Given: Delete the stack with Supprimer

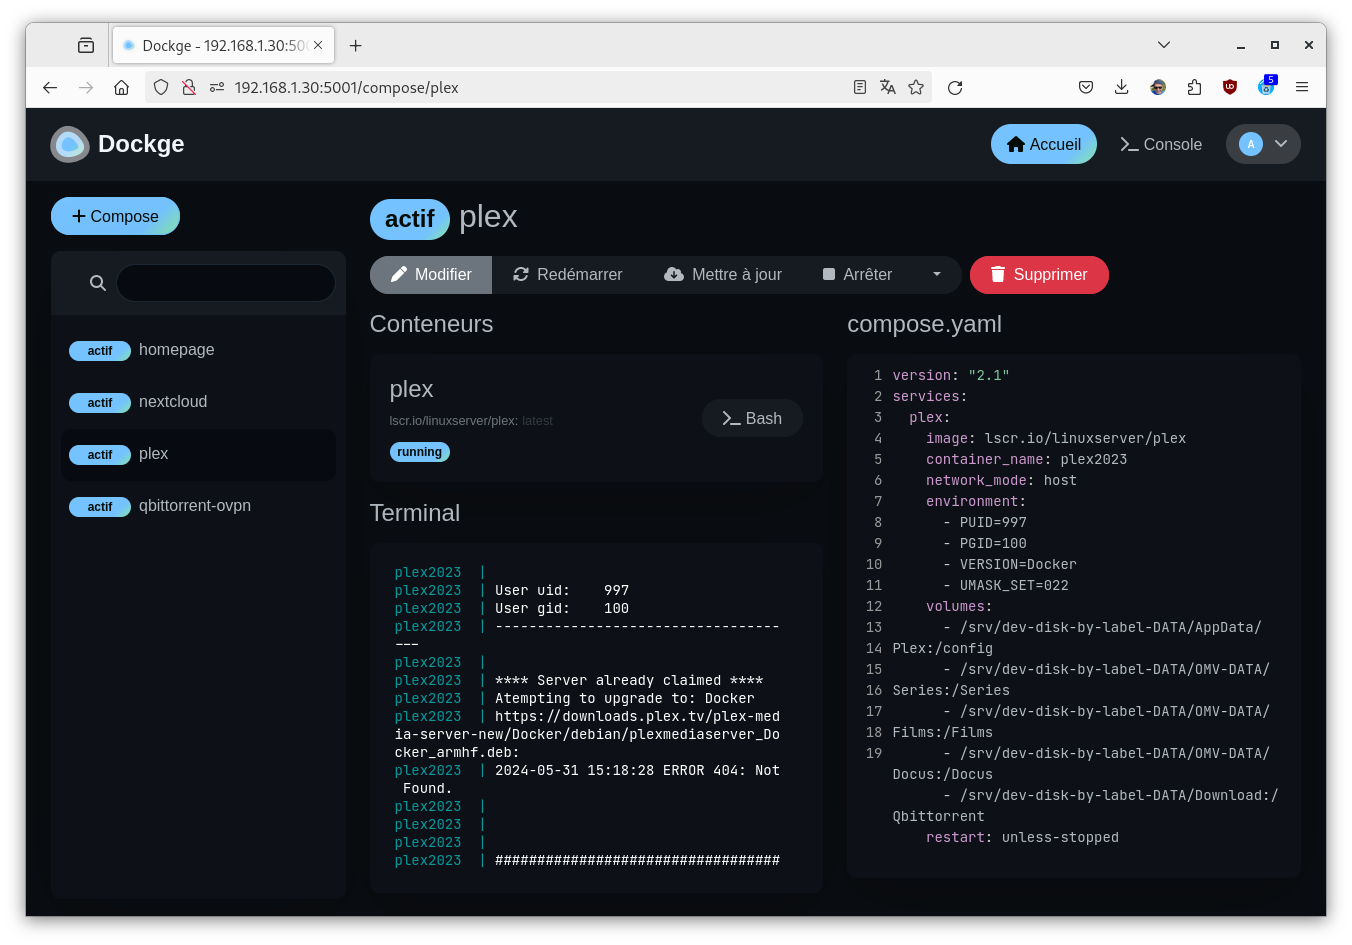Looking at the screenshot, I should pyautogui.click(x=1039, y=275).
